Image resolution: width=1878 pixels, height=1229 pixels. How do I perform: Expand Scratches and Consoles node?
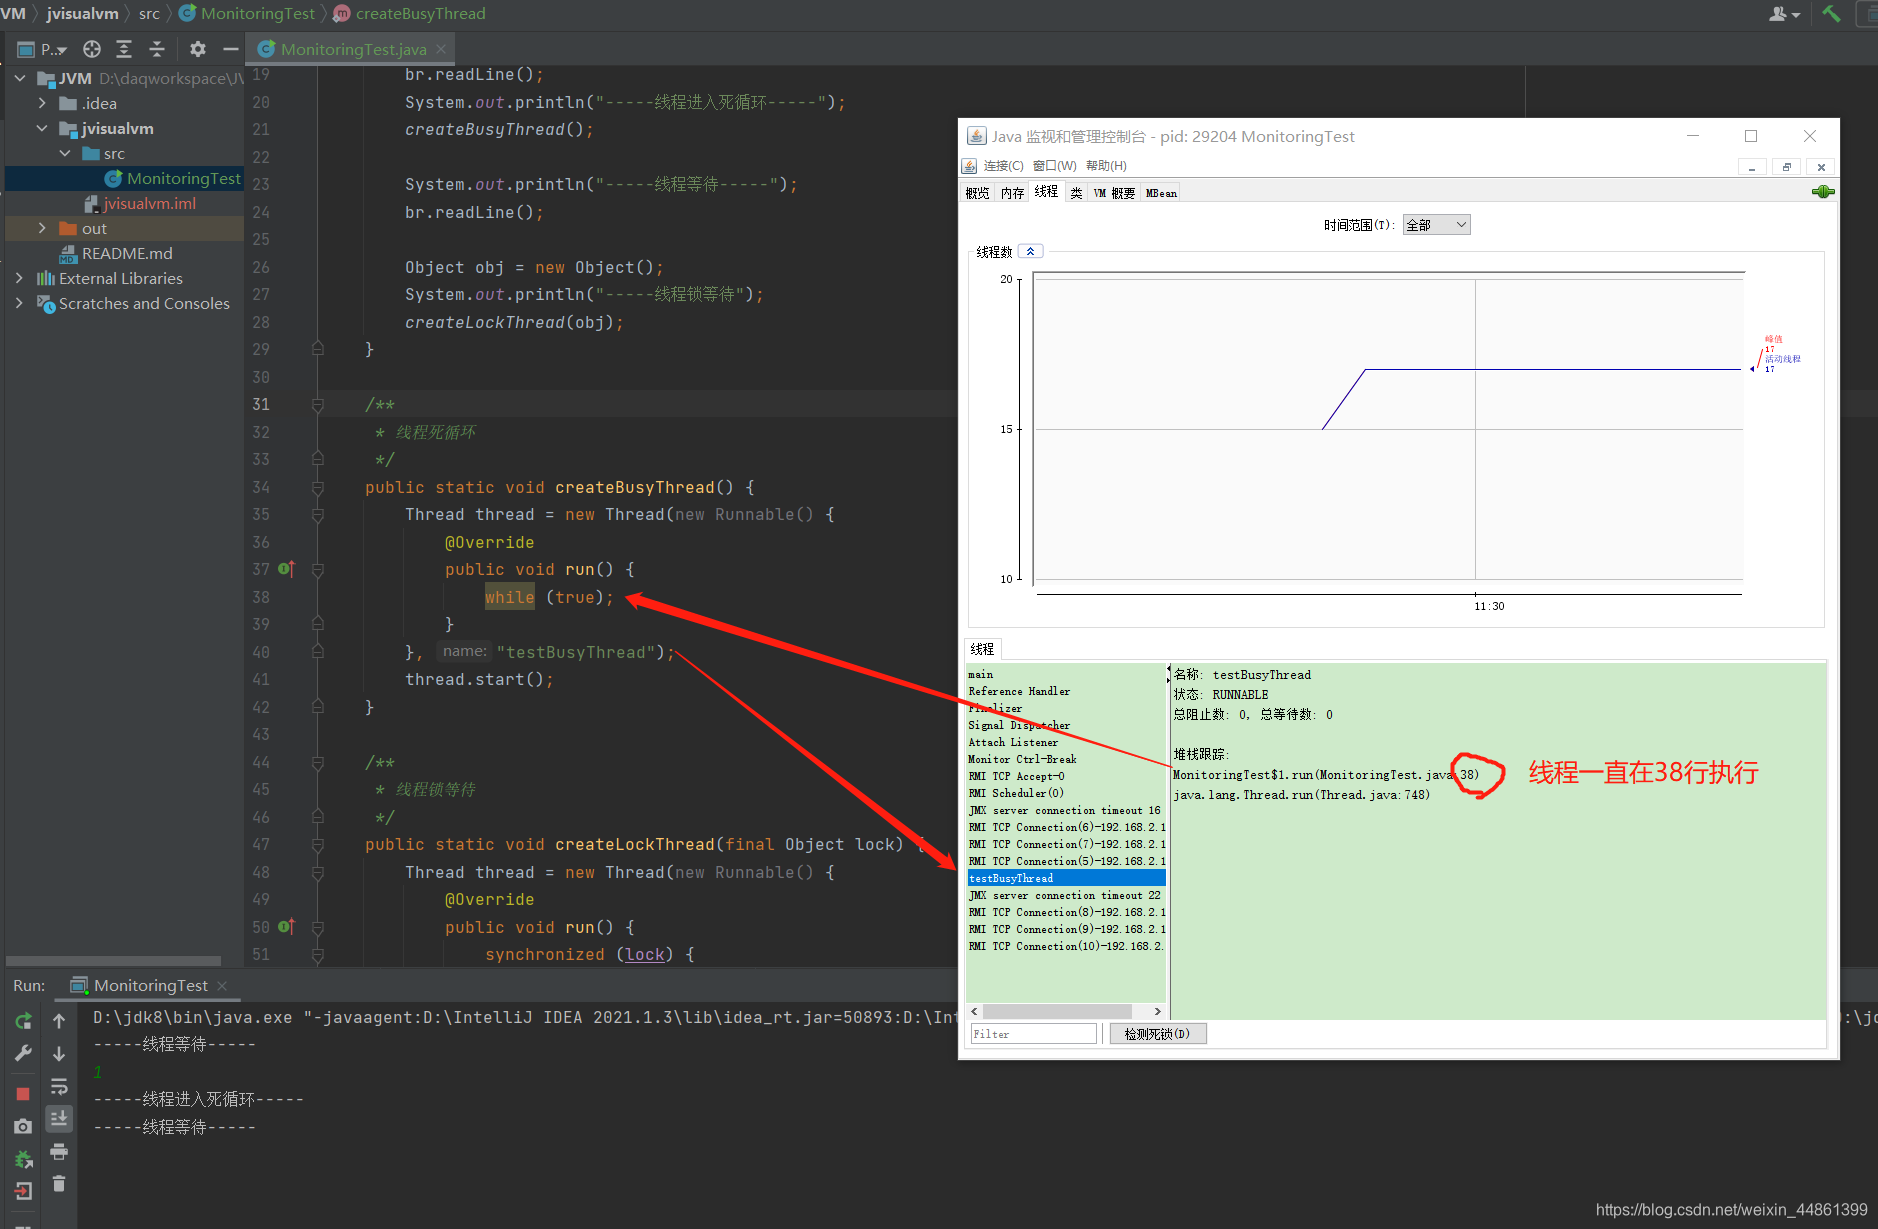coord(20,303)
